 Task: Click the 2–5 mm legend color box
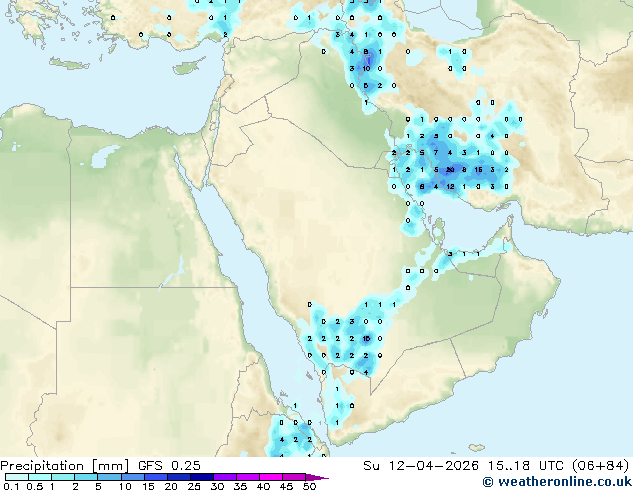86,477
